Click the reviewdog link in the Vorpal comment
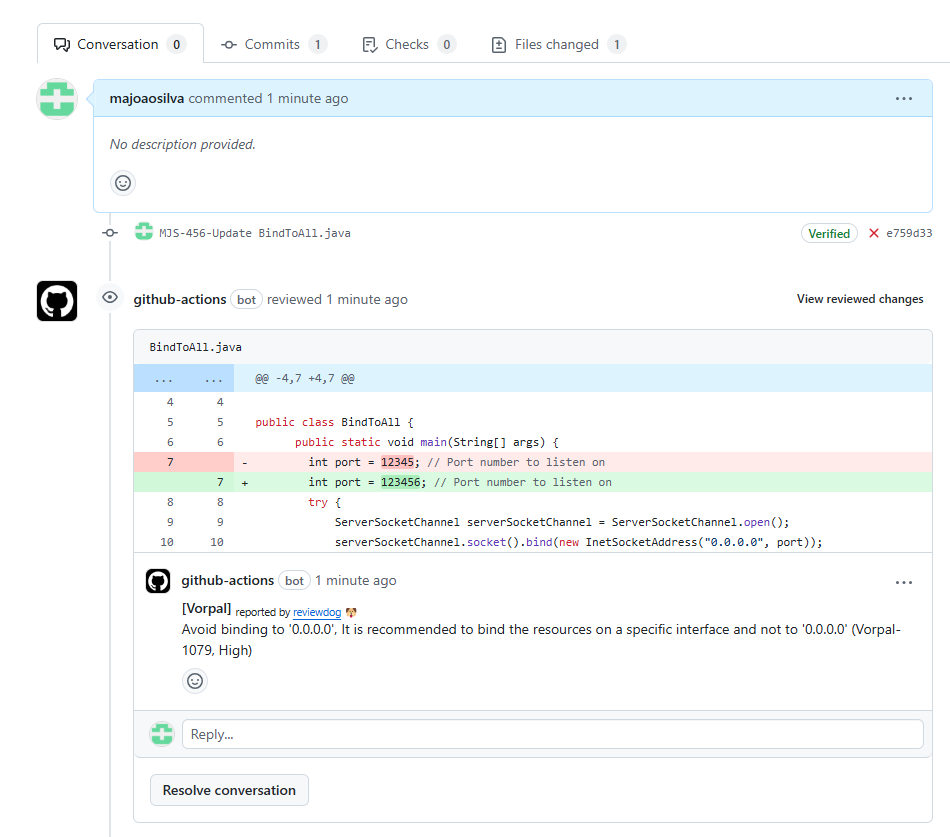The height and width of the screenshot is (837, 950). 317,612
